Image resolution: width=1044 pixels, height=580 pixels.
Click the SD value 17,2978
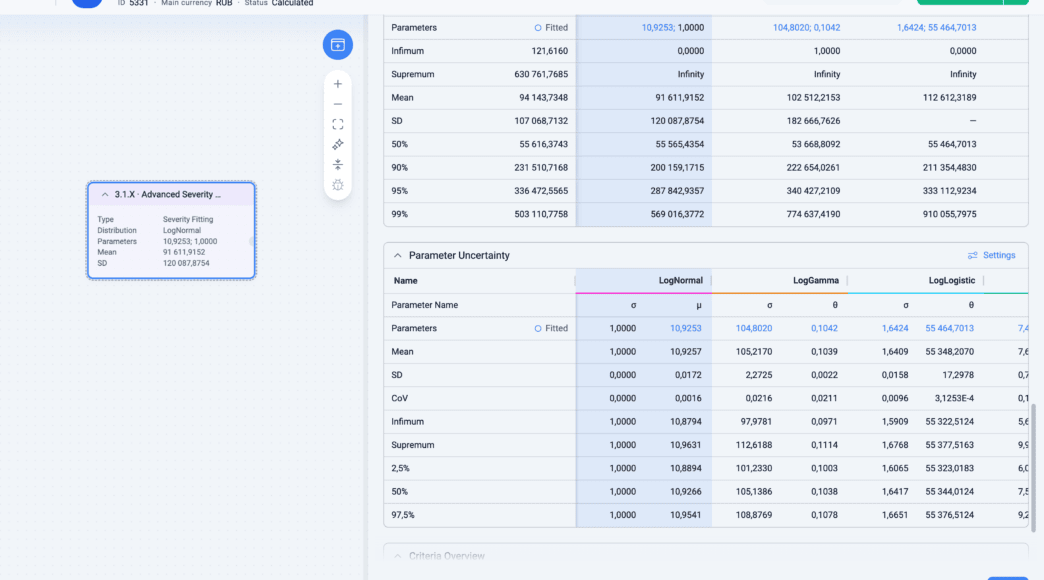click(x=958, y=375)
